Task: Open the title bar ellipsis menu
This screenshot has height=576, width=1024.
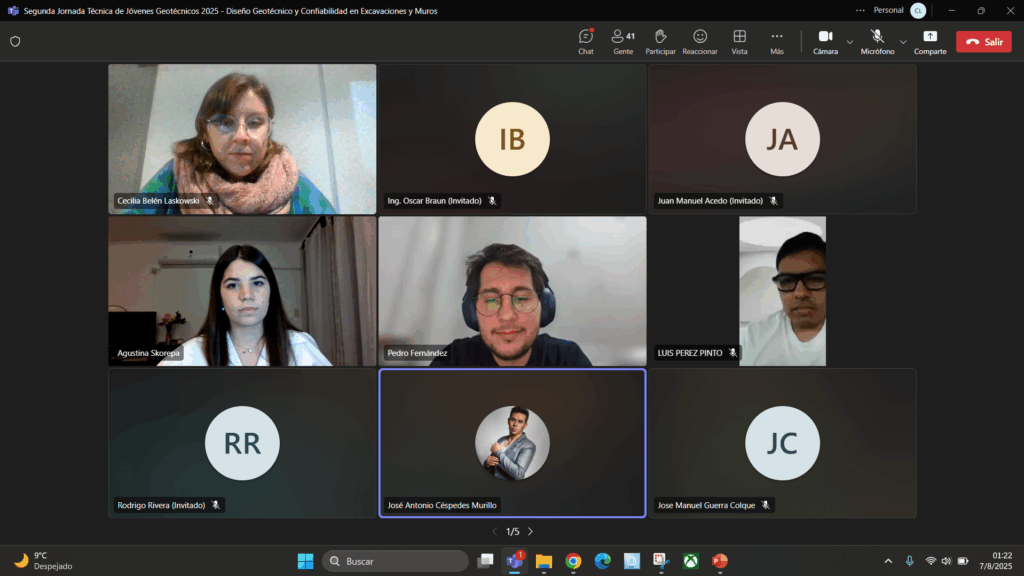Action: pyautogui.click(x=860, y=10)
